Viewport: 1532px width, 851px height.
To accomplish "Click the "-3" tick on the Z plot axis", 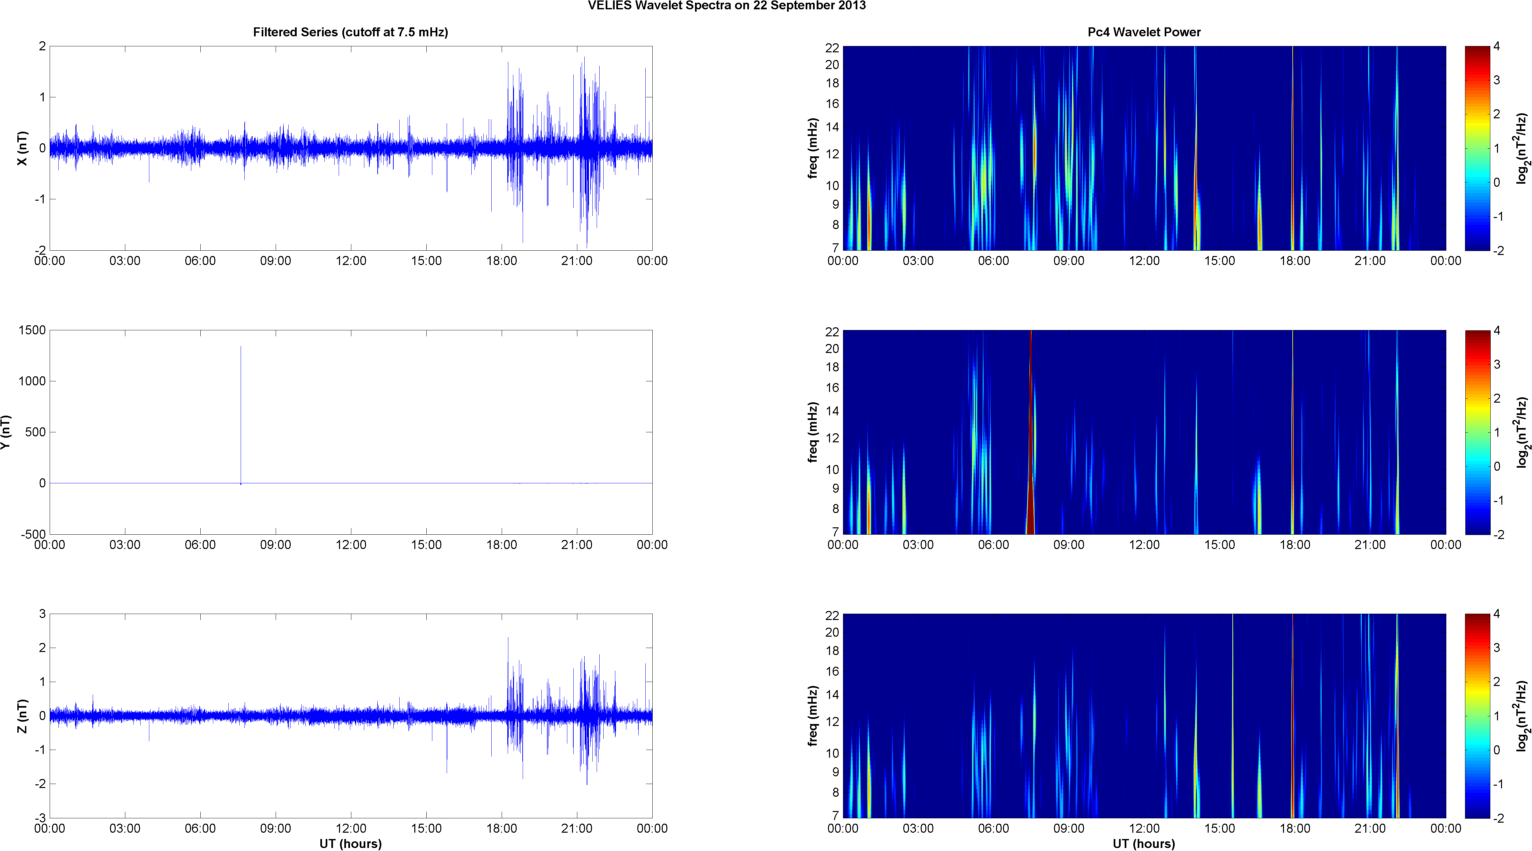I will [40, 818].
